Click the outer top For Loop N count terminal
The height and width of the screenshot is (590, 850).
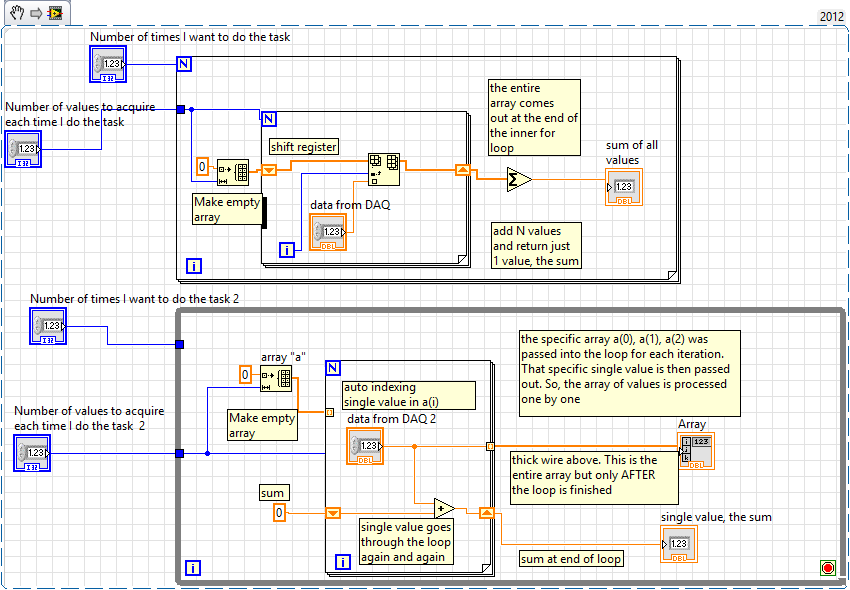point(184,64)
